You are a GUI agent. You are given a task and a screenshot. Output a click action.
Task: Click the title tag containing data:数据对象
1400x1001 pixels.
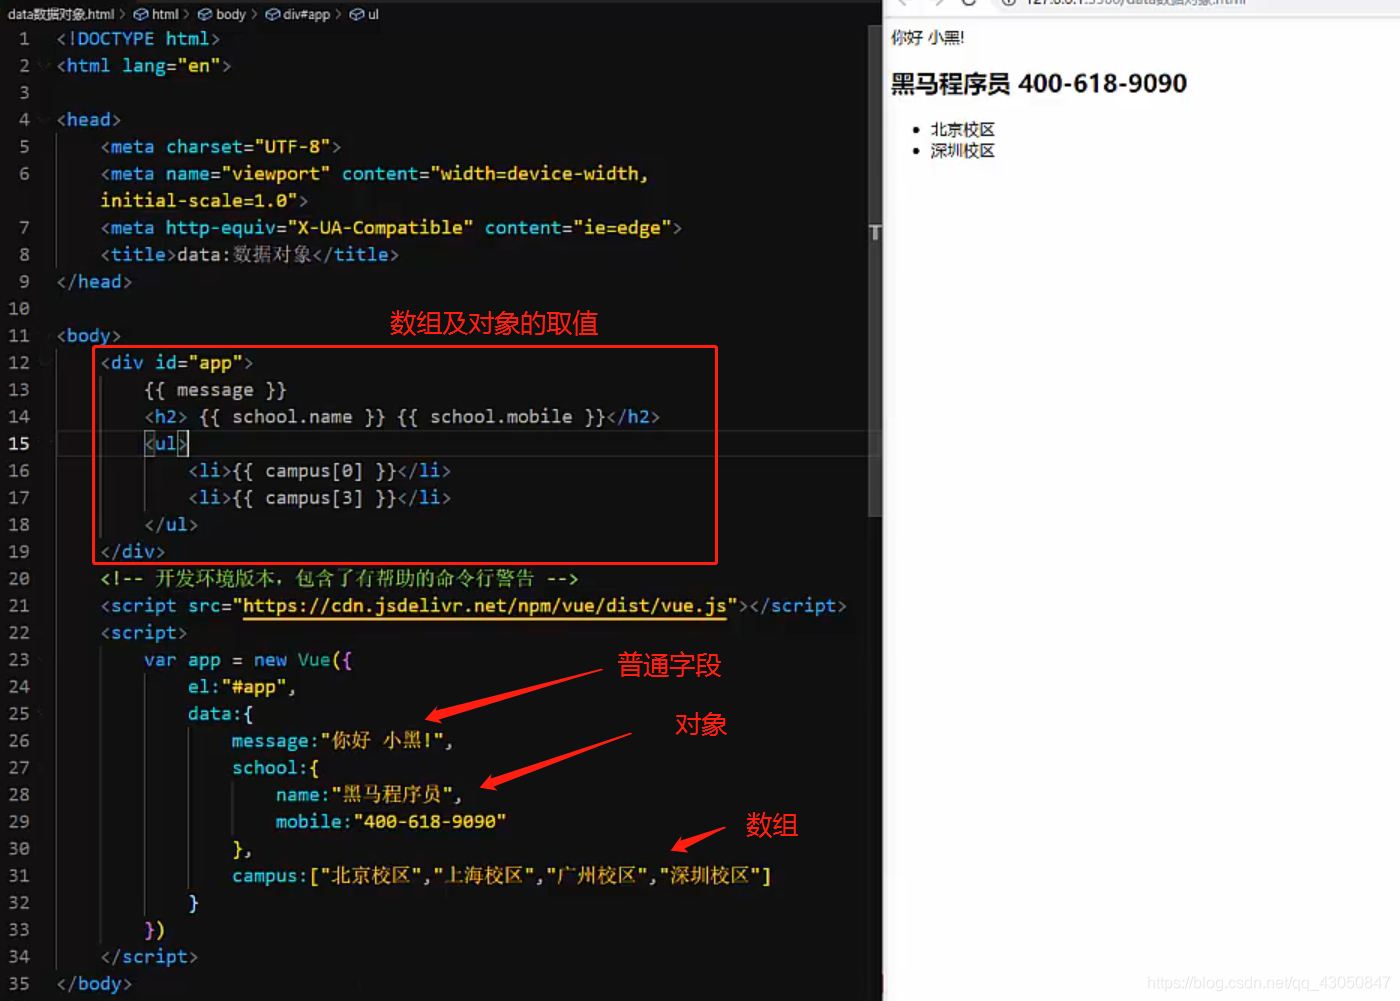(x=249, y=255)
